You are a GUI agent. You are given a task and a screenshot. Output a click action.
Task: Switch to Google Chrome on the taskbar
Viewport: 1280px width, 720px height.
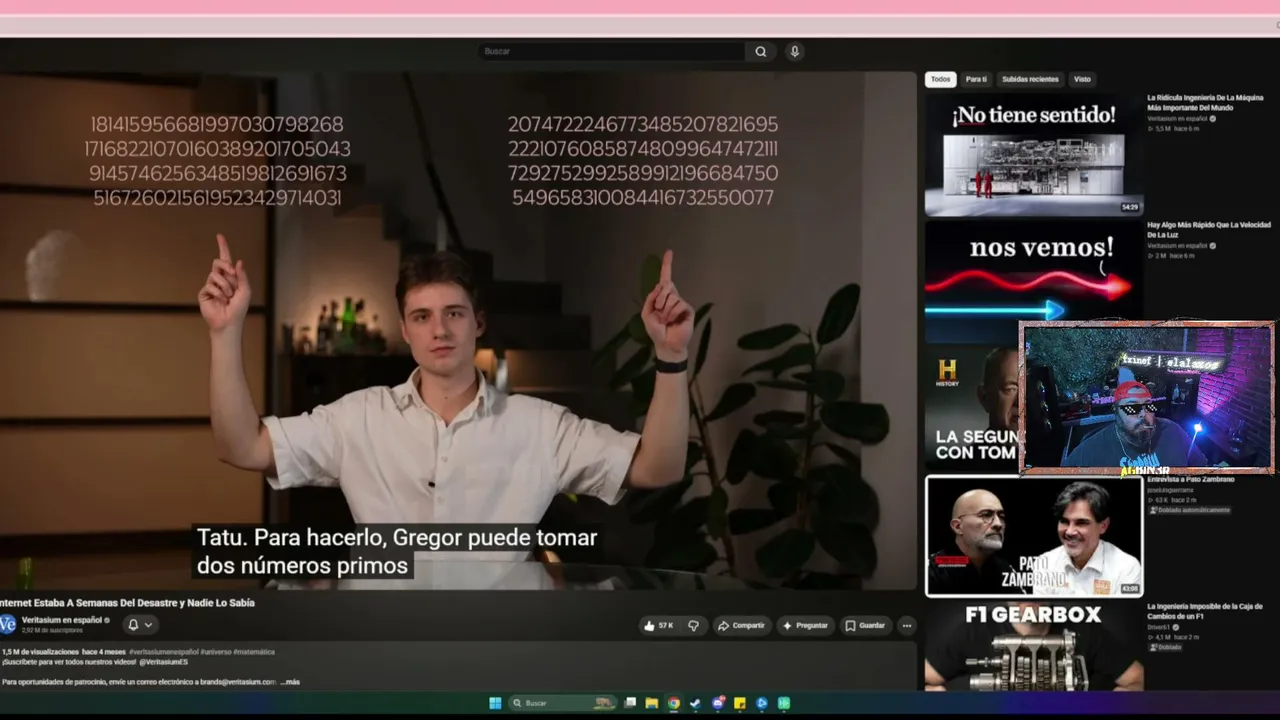click(x=674, y=703)
